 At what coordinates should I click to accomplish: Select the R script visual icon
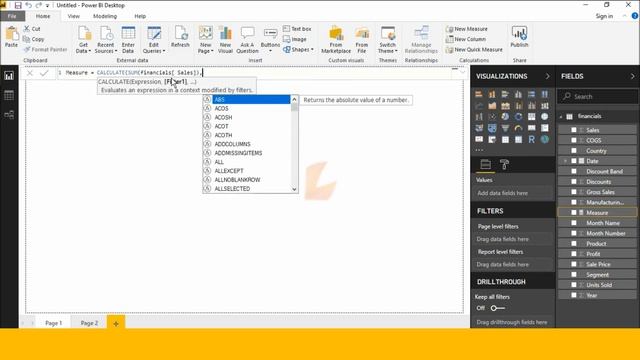click(531, 140)
